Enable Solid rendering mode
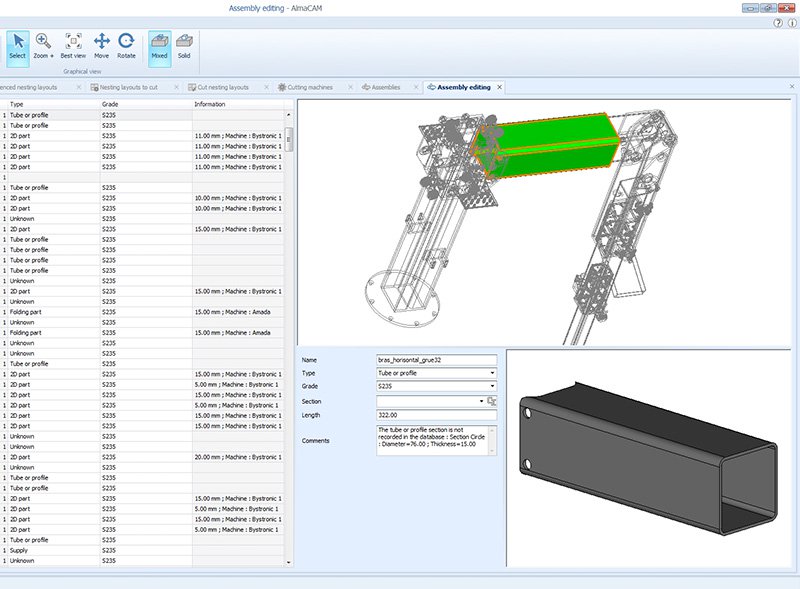The height and width of the screenshot is (589, 800). [184, 42]
